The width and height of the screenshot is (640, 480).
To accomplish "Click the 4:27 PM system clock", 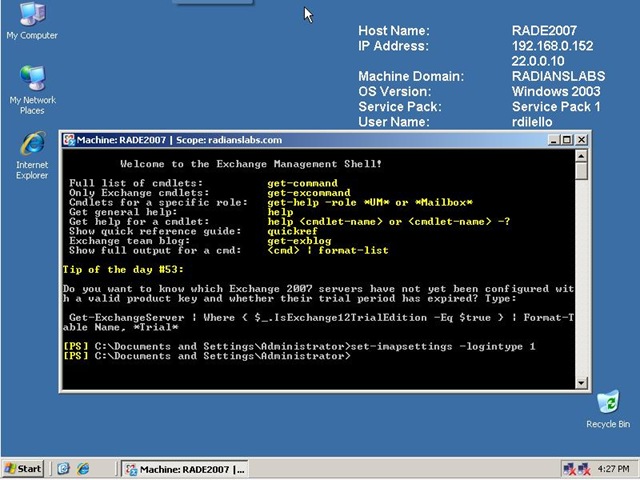I will click(x=614, y=468).
